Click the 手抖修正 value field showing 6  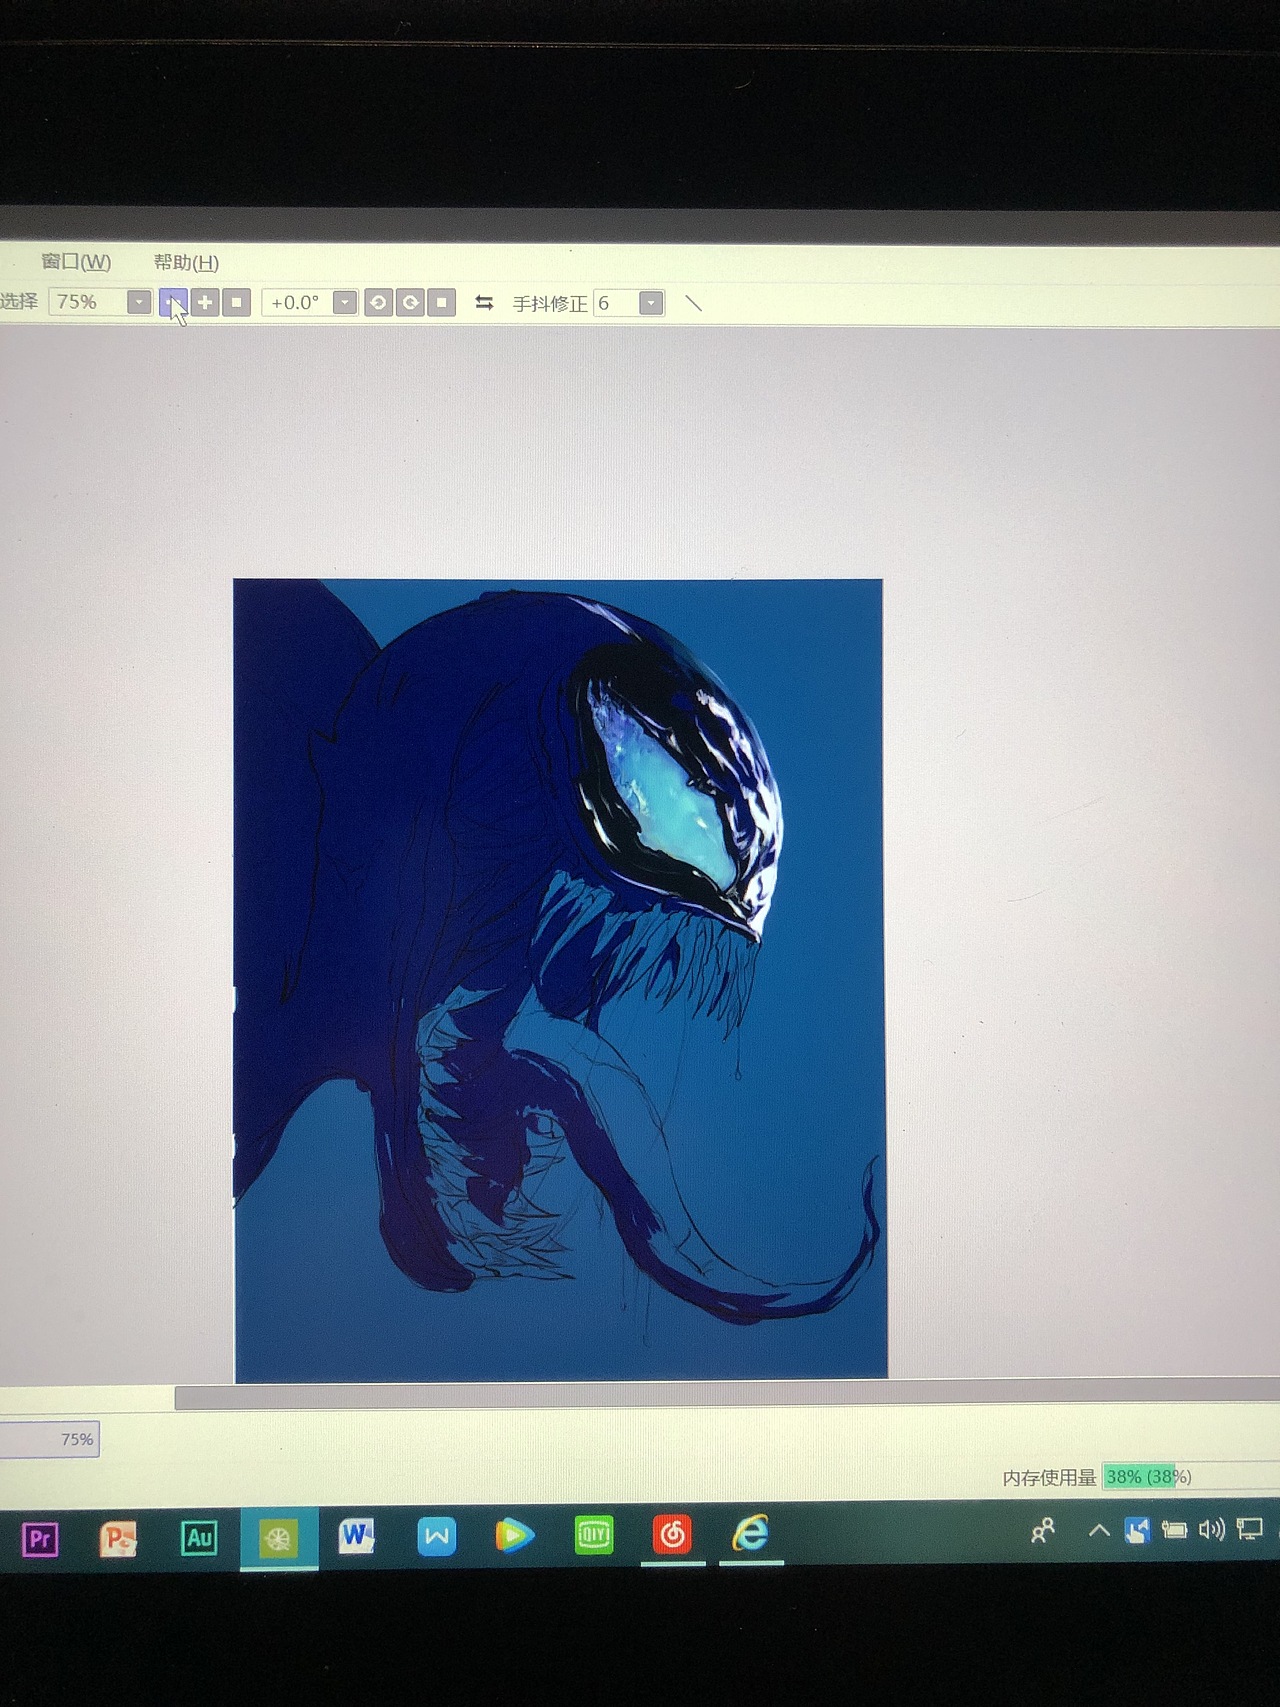pos(616,303)
